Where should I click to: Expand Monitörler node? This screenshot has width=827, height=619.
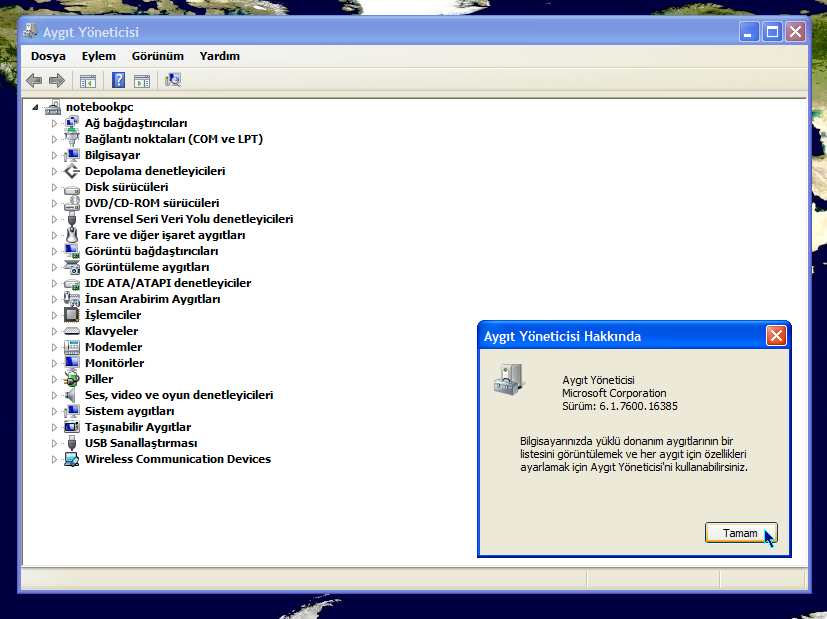[x=54, y=363]
